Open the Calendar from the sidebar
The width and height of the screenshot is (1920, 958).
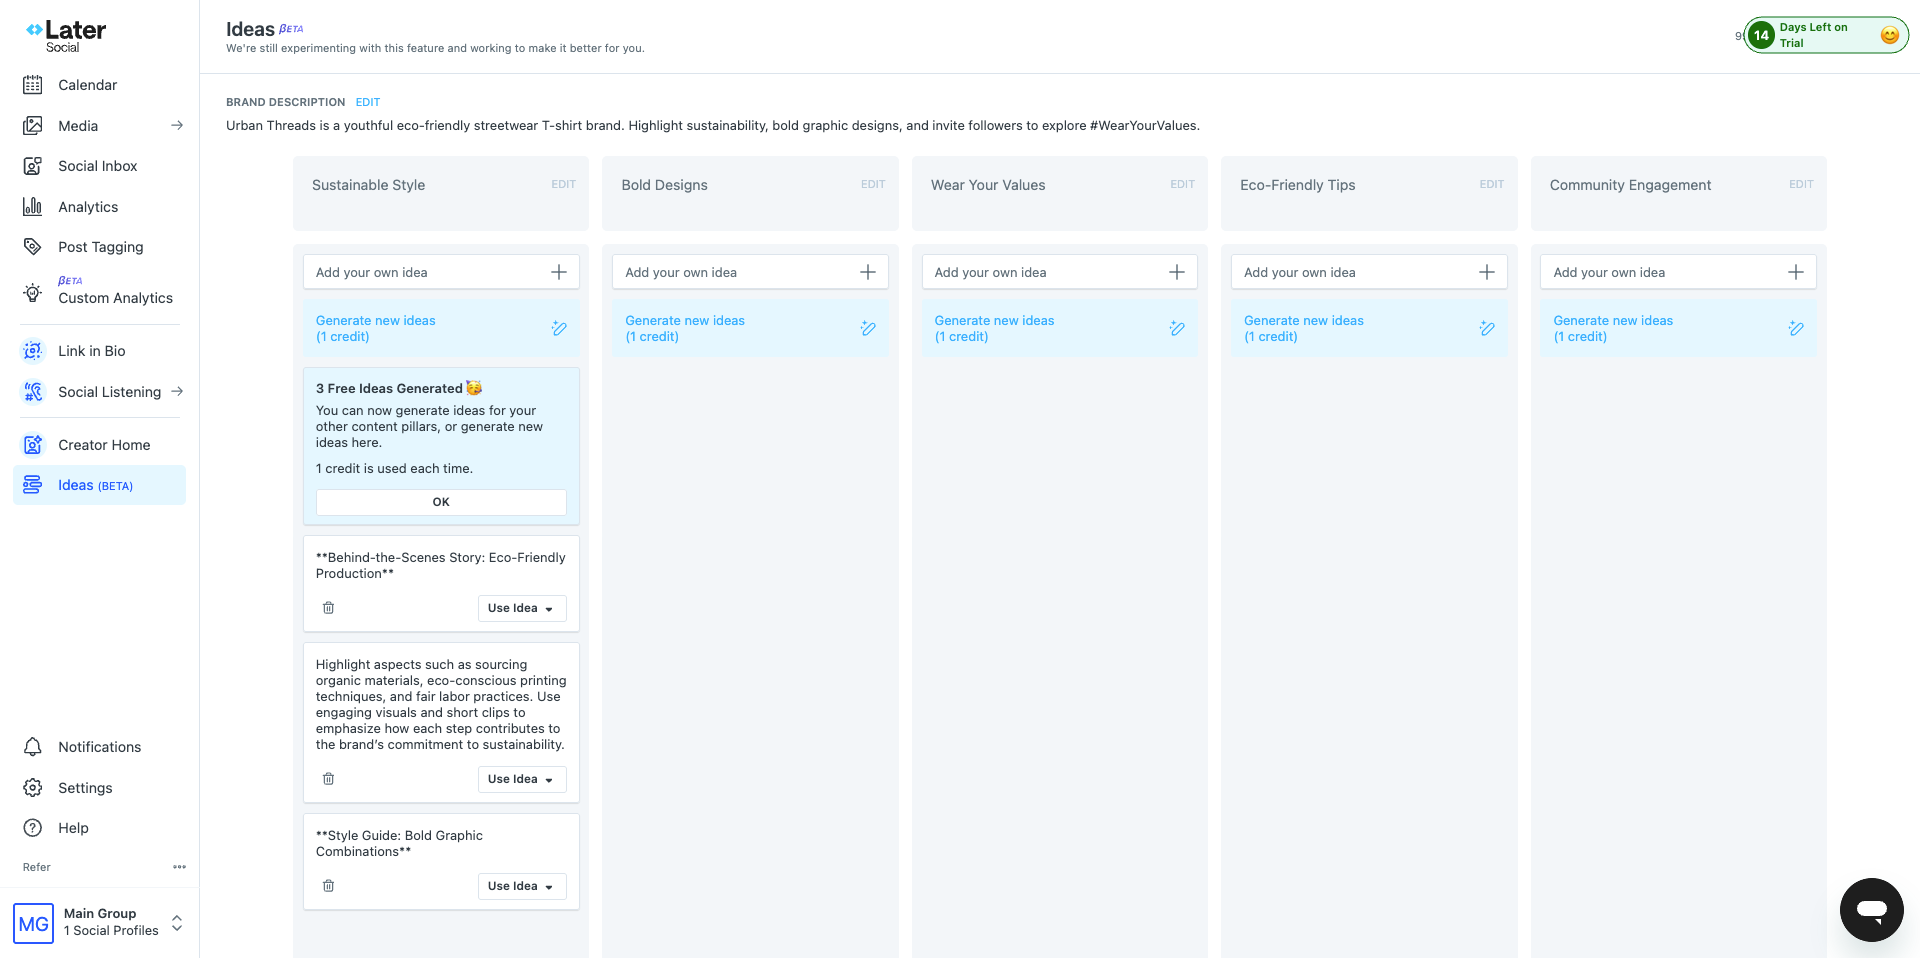87,85
